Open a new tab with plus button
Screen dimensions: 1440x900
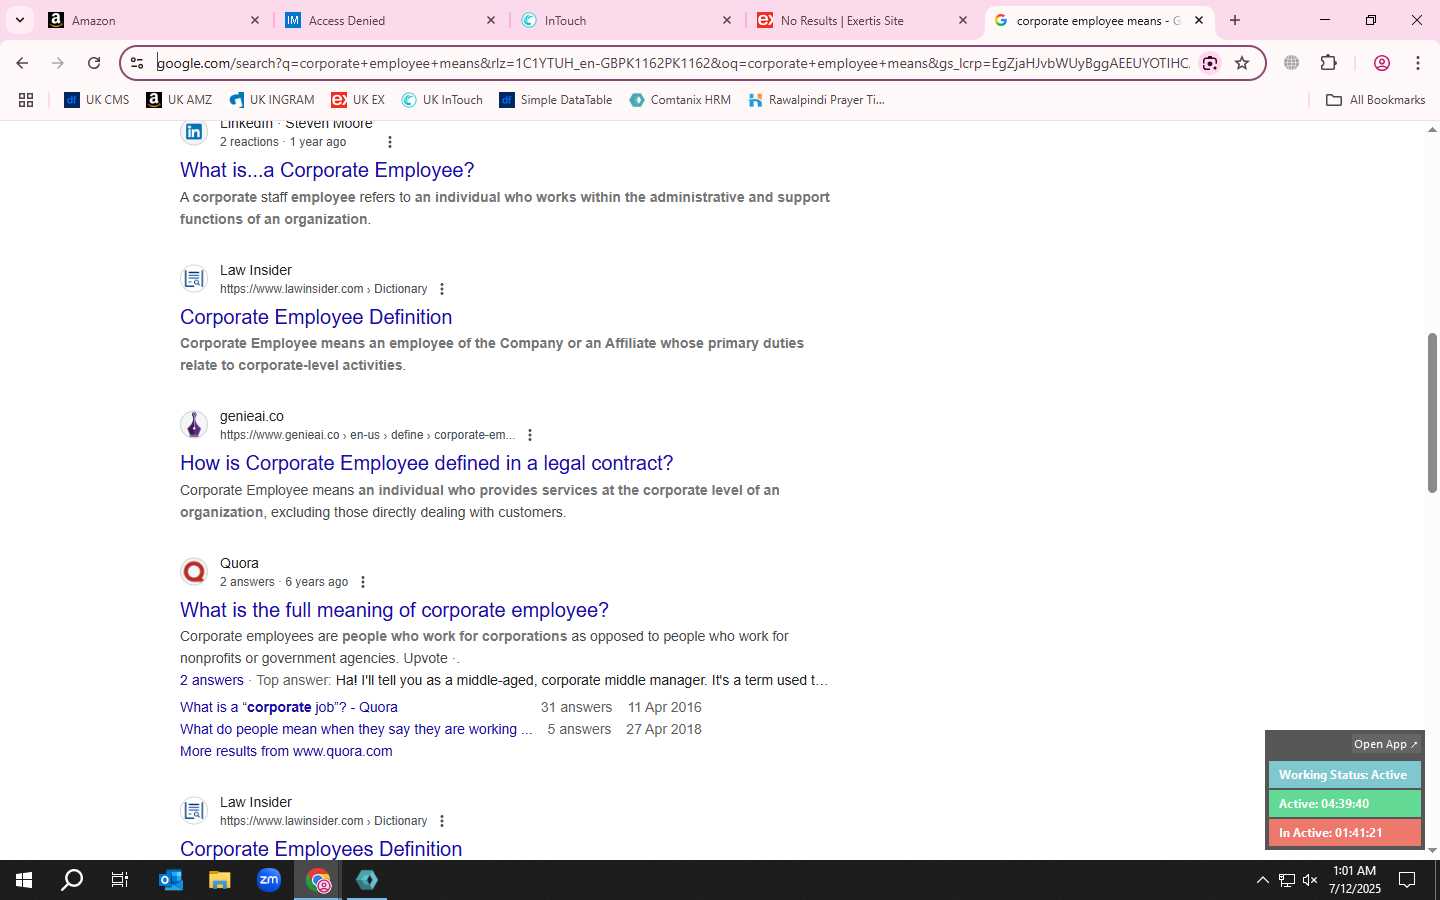(x=1235, y=20)
